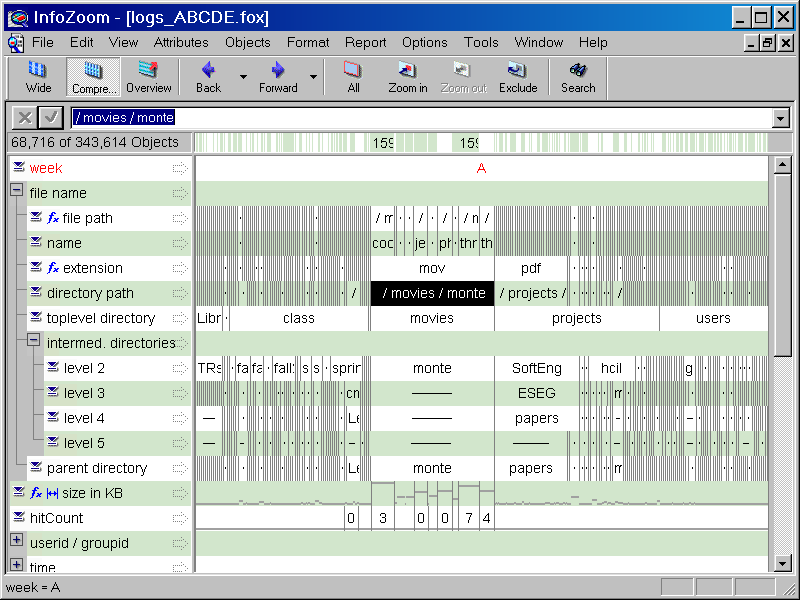Select the Compressed view button

(93, 77)
